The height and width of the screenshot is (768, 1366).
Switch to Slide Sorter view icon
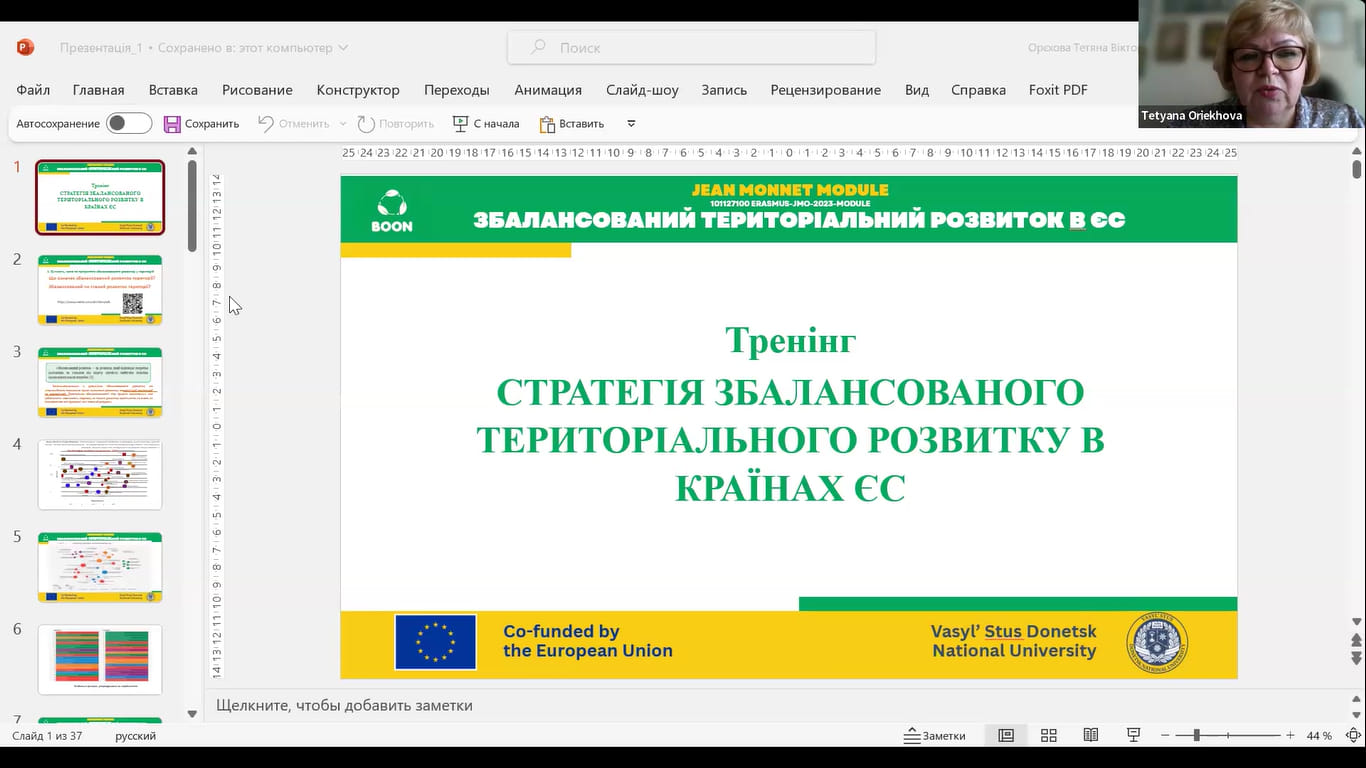1049,736
